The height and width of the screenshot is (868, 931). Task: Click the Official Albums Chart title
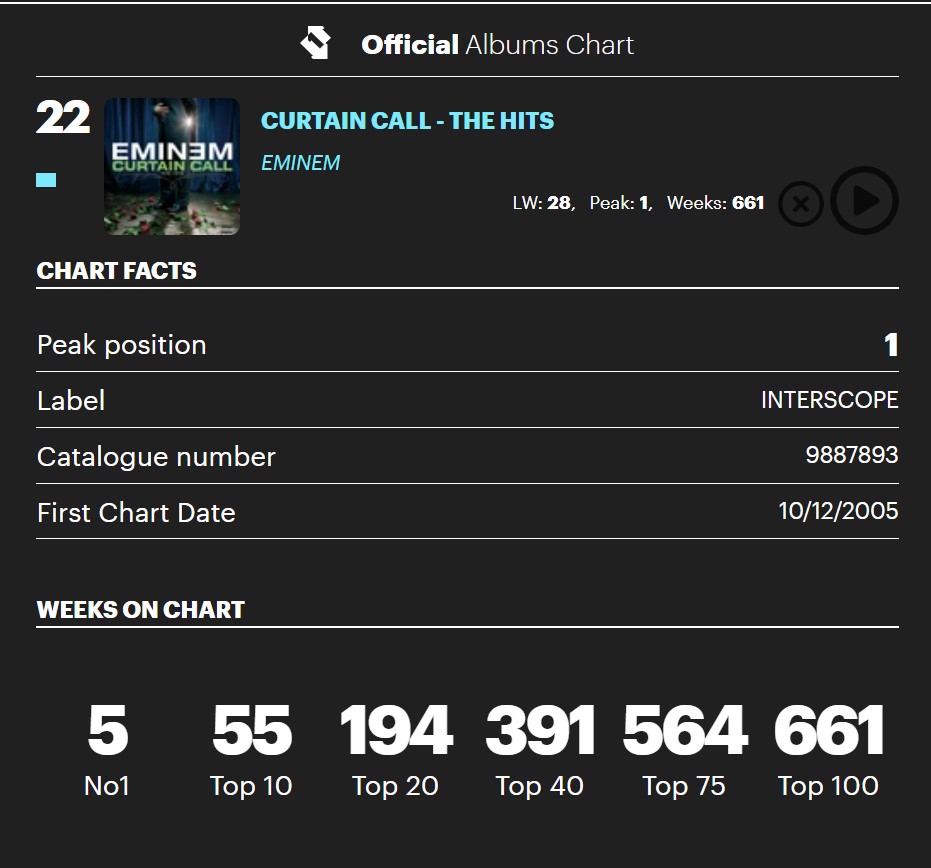[x=497, y=45]
